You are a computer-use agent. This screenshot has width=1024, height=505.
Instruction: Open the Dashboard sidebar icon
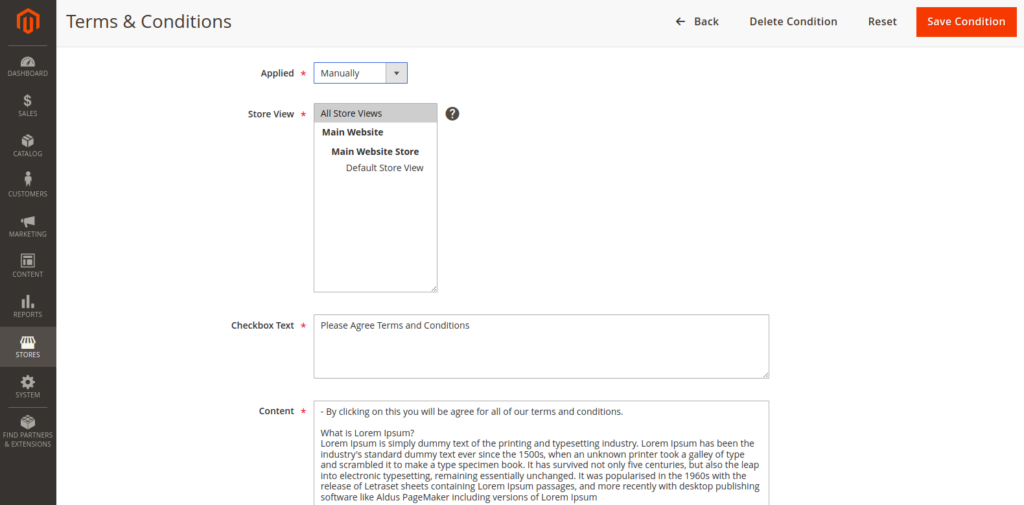27,66
